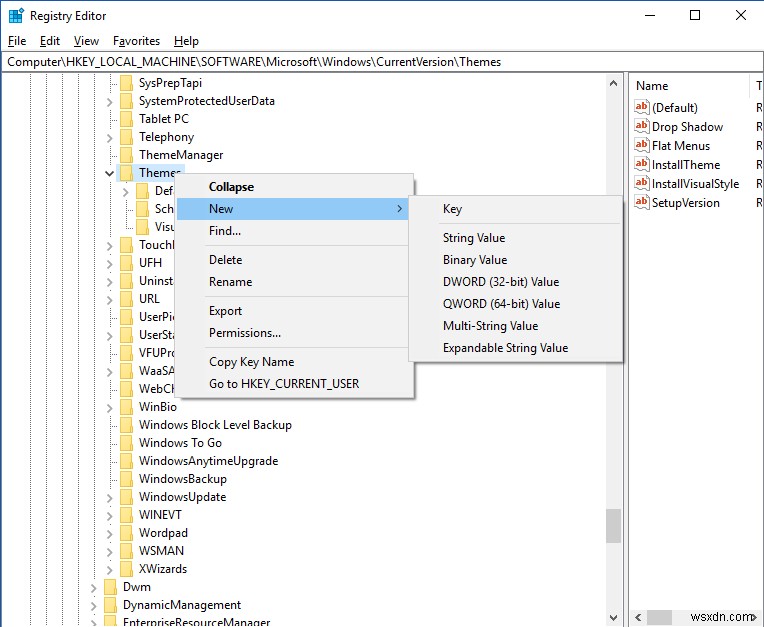The height and width of the screenshot is (627, 764).
Task: Create a new Expandable String Value
Action: [516, 347]
